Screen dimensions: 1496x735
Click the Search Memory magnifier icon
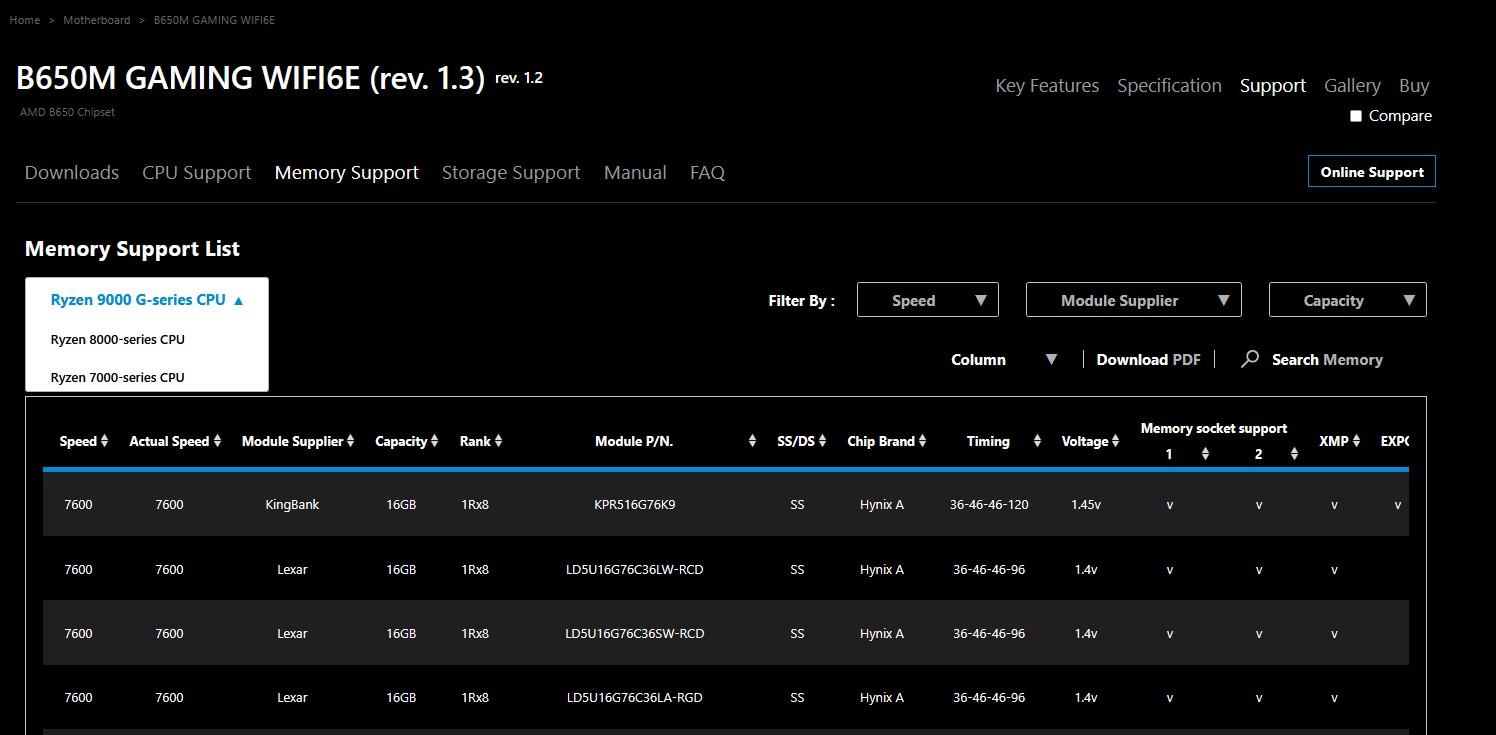tap(1250, 359)
